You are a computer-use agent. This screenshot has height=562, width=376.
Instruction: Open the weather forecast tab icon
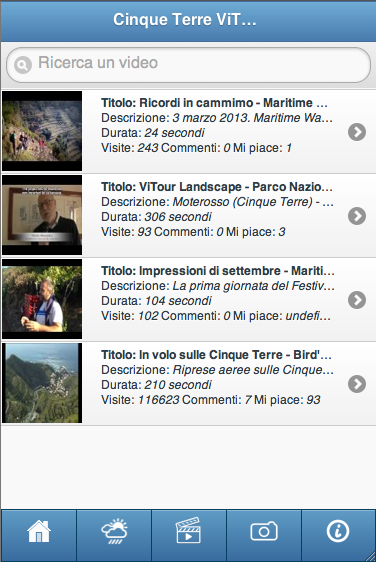[114, 531]
